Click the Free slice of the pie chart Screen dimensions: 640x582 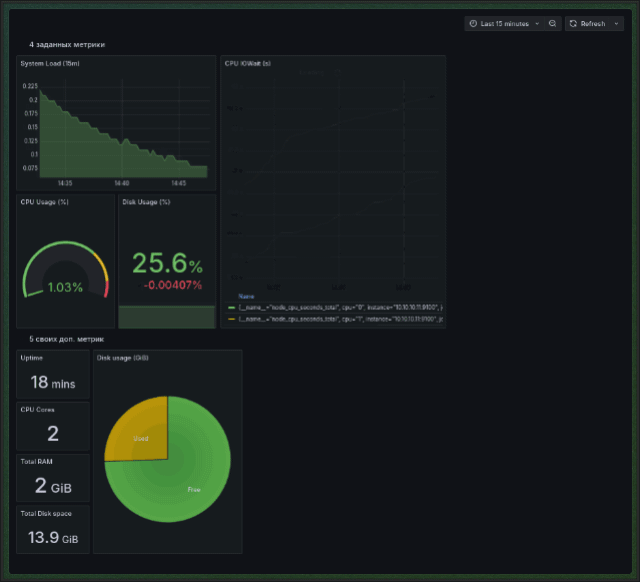point(193,489)
